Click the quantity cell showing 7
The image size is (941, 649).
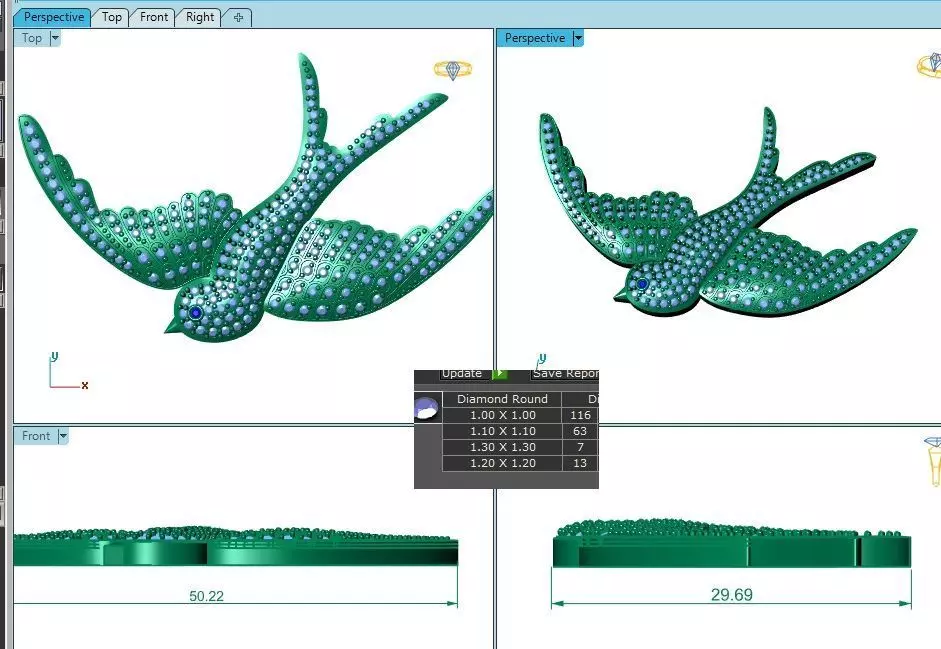580,447
